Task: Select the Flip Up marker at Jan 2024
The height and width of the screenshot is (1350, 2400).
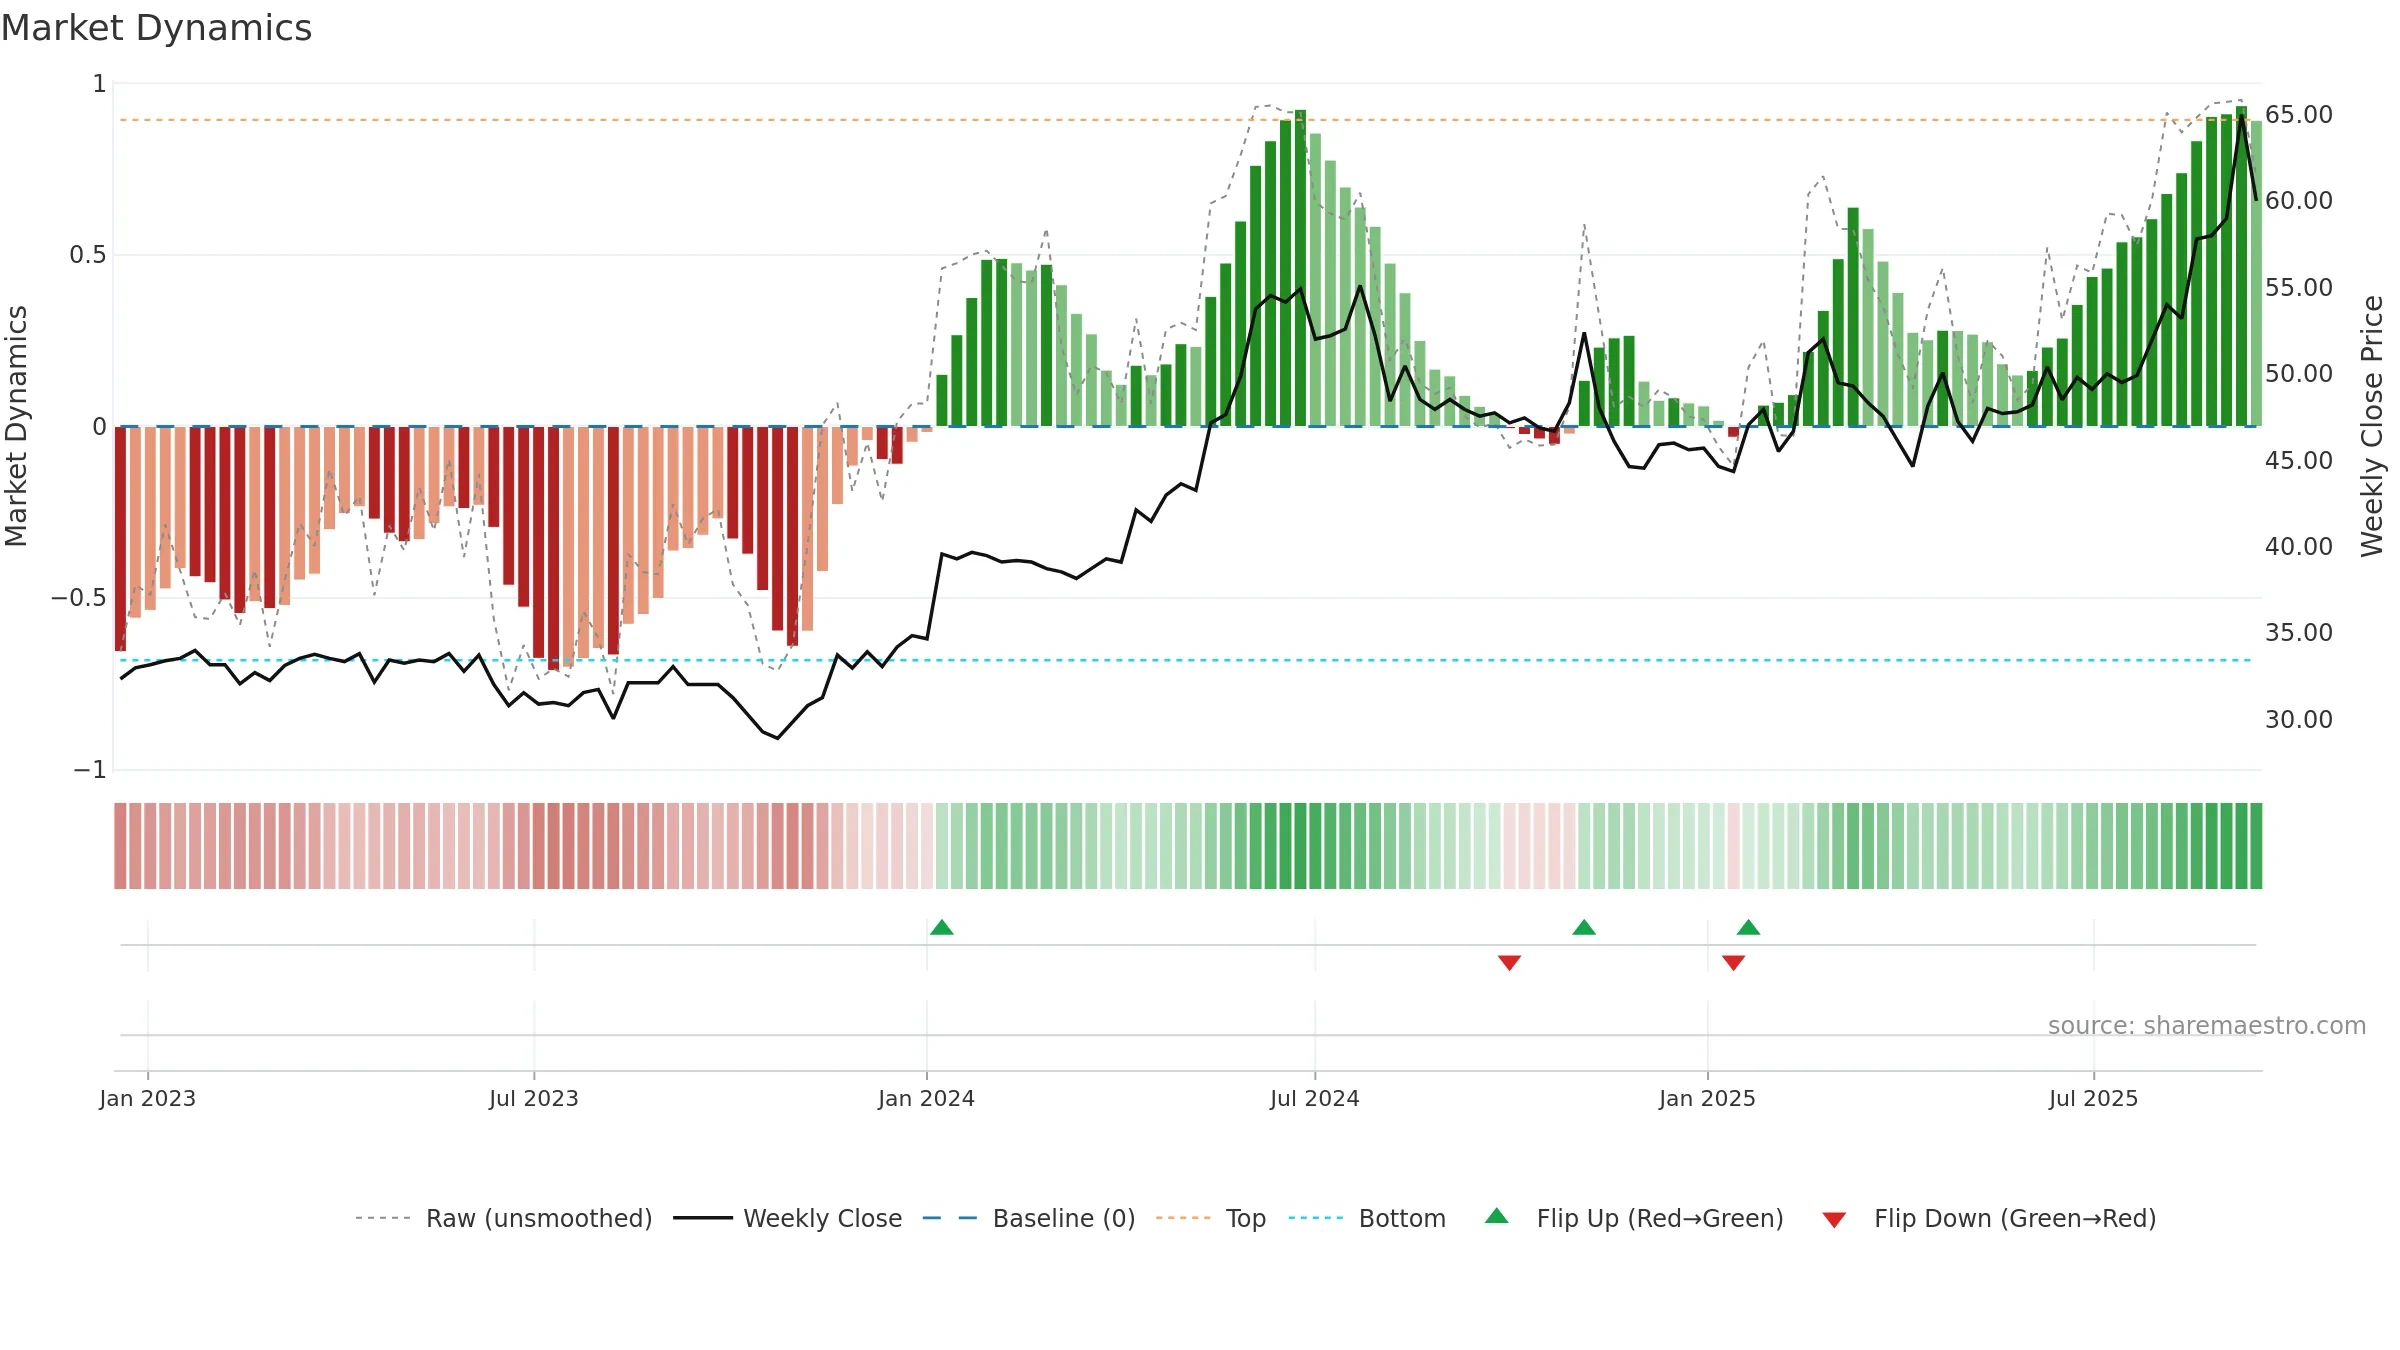Action: point(942,927)
